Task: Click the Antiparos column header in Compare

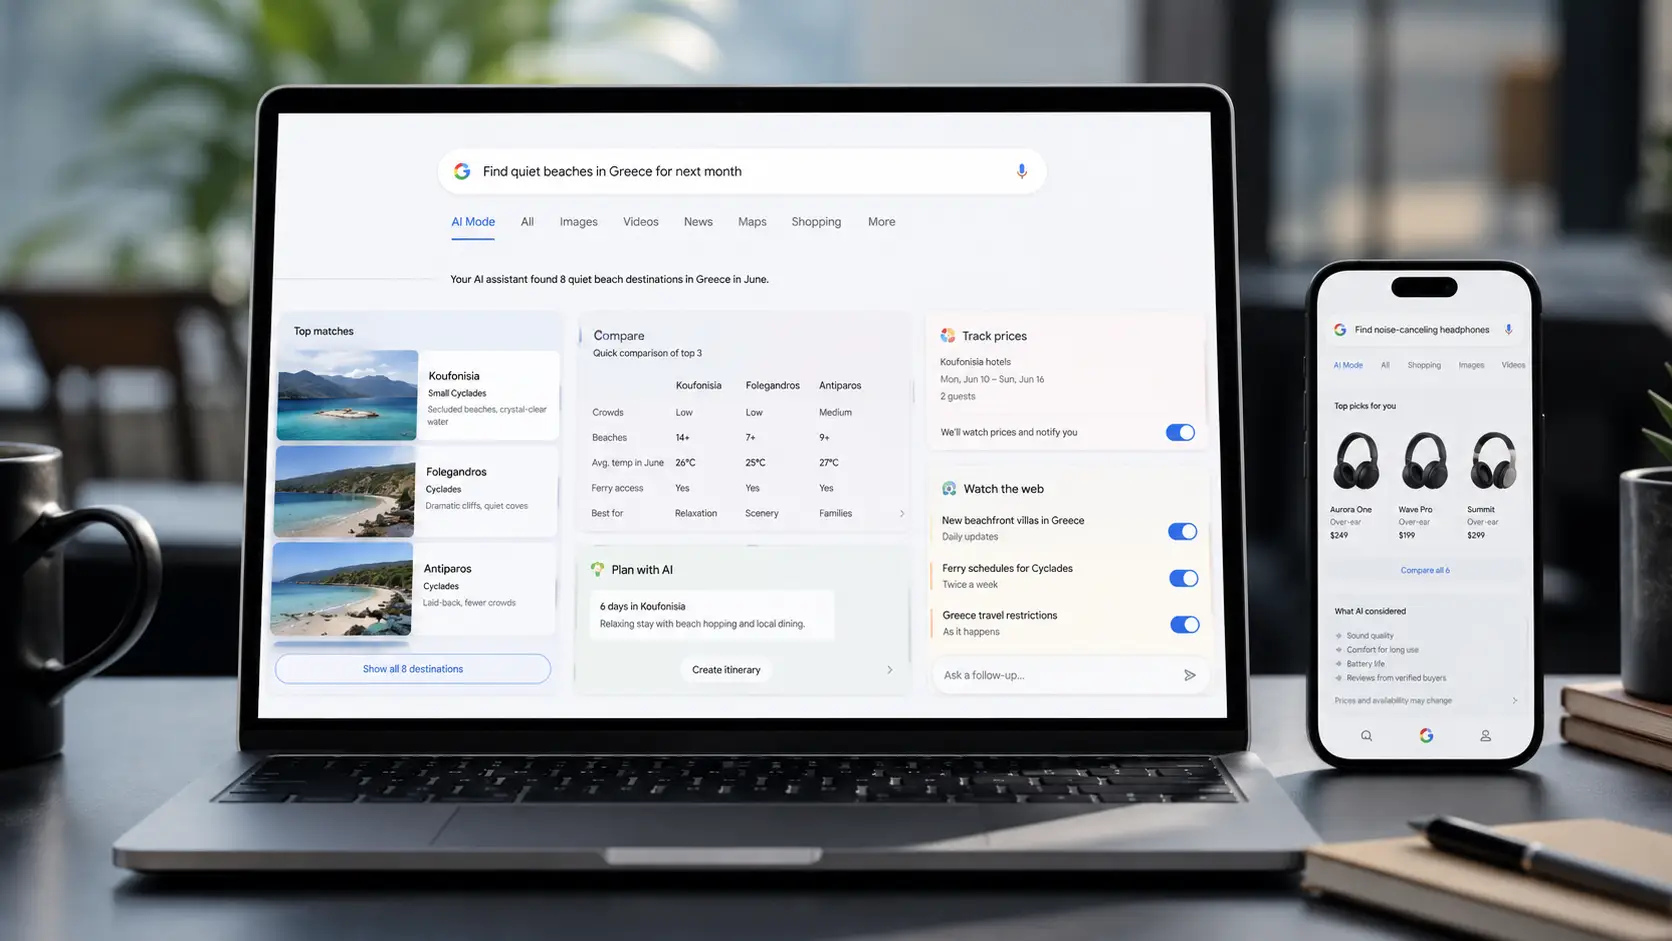Action: [x=840, y=385]
